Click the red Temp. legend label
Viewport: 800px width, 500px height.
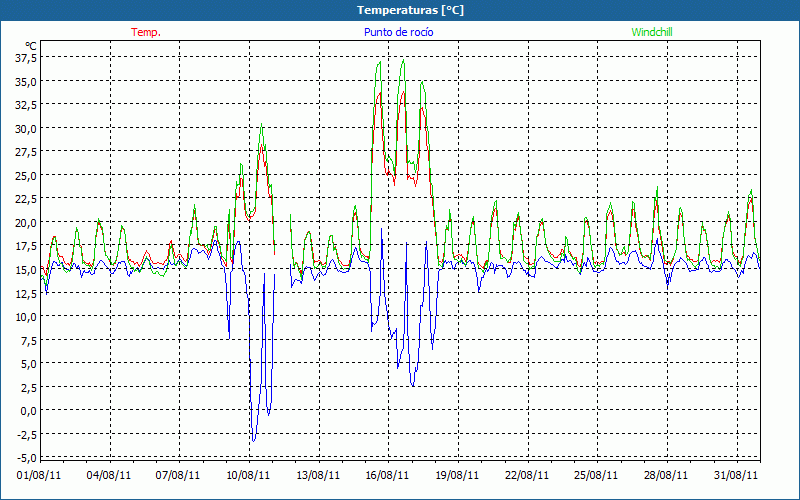click(146, 32)
